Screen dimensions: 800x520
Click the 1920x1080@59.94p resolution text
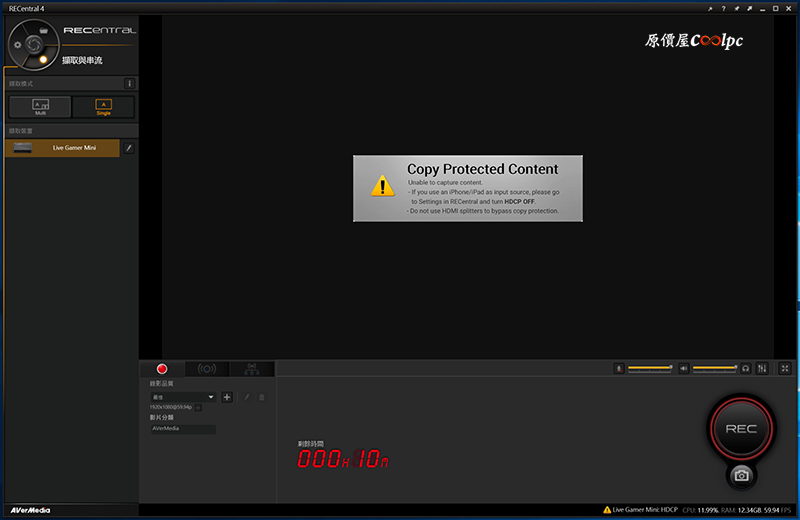click(x=171, y=407)
